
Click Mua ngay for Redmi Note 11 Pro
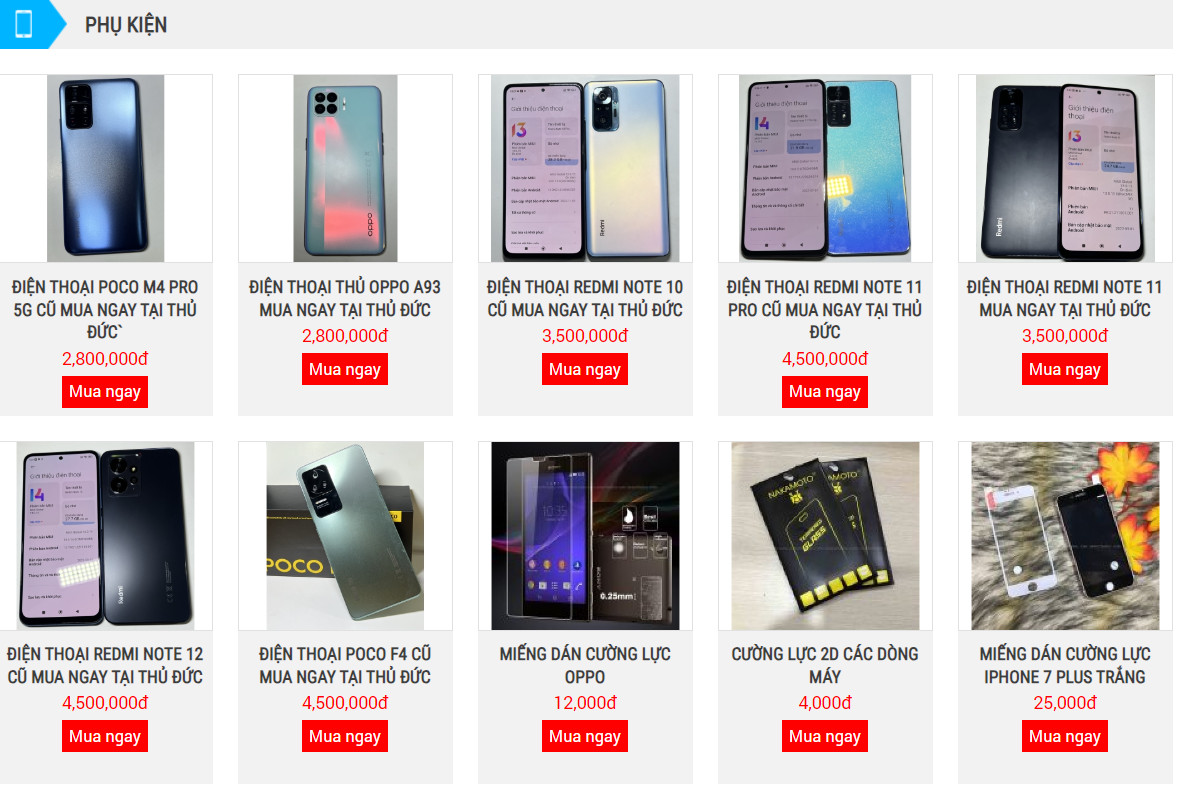coord(825,392)
